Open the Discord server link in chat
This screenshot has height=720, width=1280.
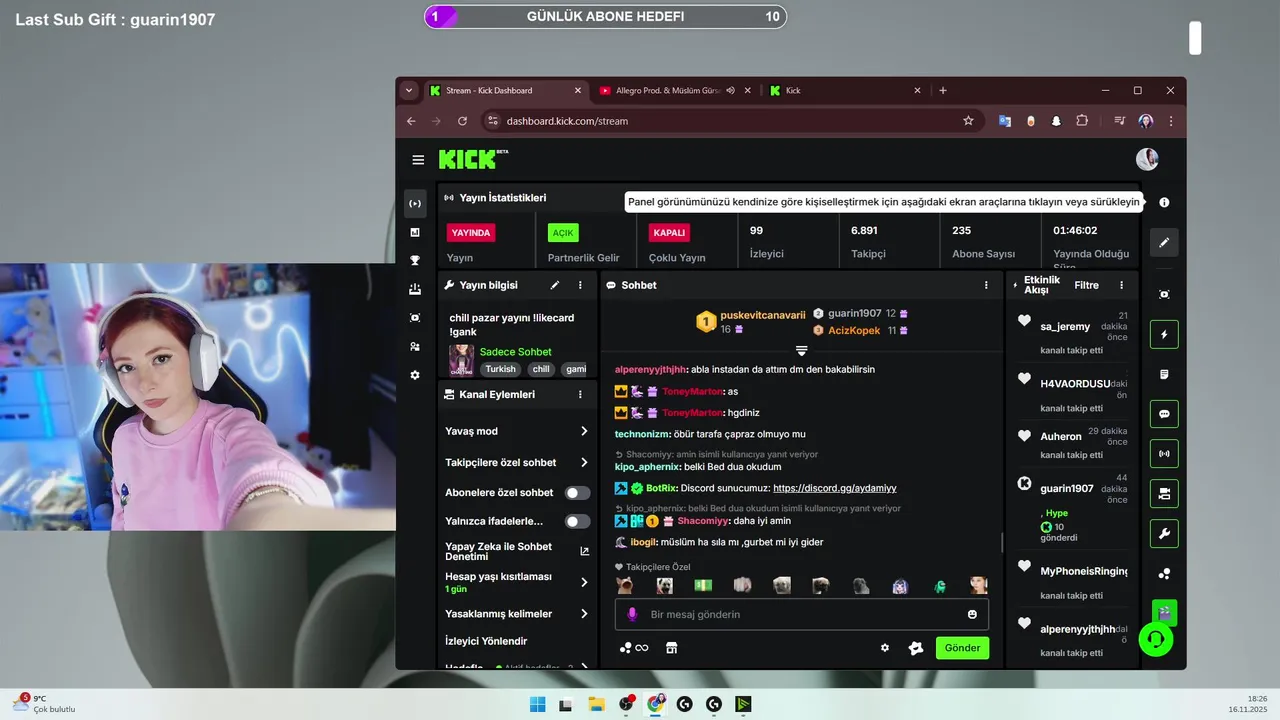point(835,488)
